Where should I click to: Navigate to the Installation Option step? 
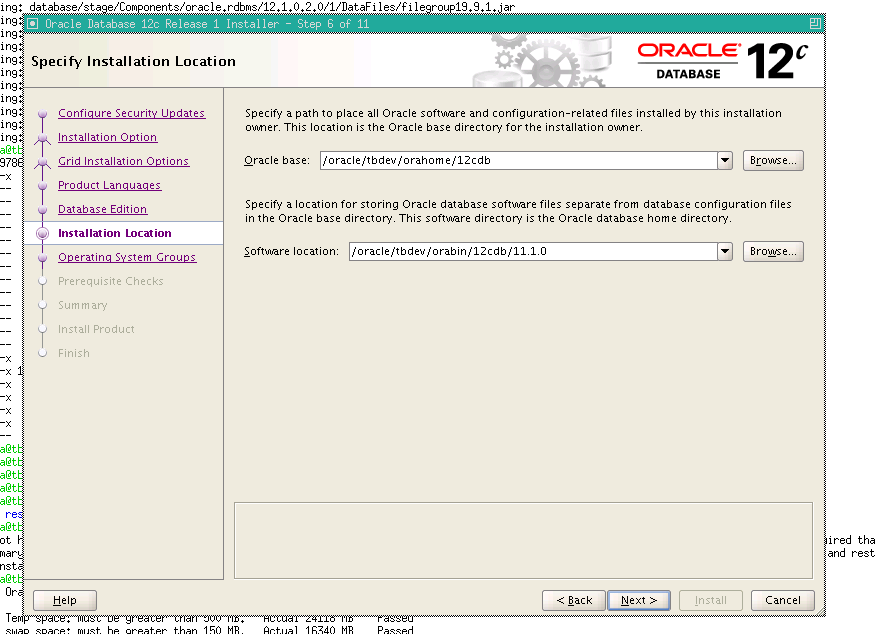point(107,137)
